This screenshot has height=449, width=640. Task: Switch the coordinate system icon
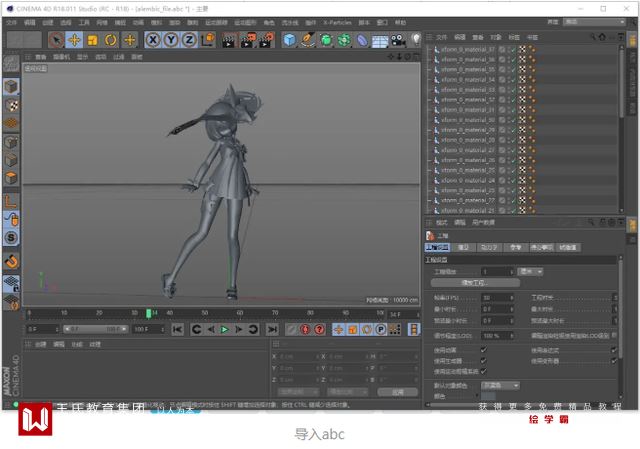[208, 40]
